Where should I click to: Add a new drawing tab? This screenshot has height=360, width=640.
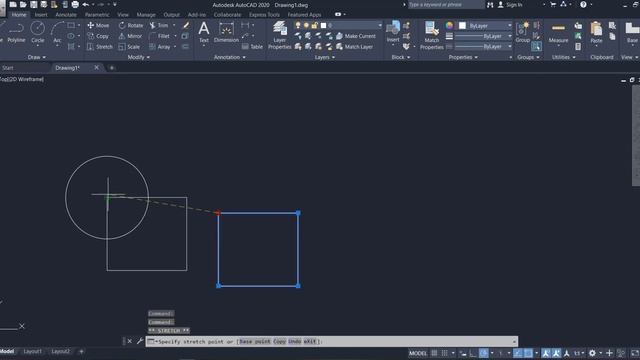click(x=112, y=68)
